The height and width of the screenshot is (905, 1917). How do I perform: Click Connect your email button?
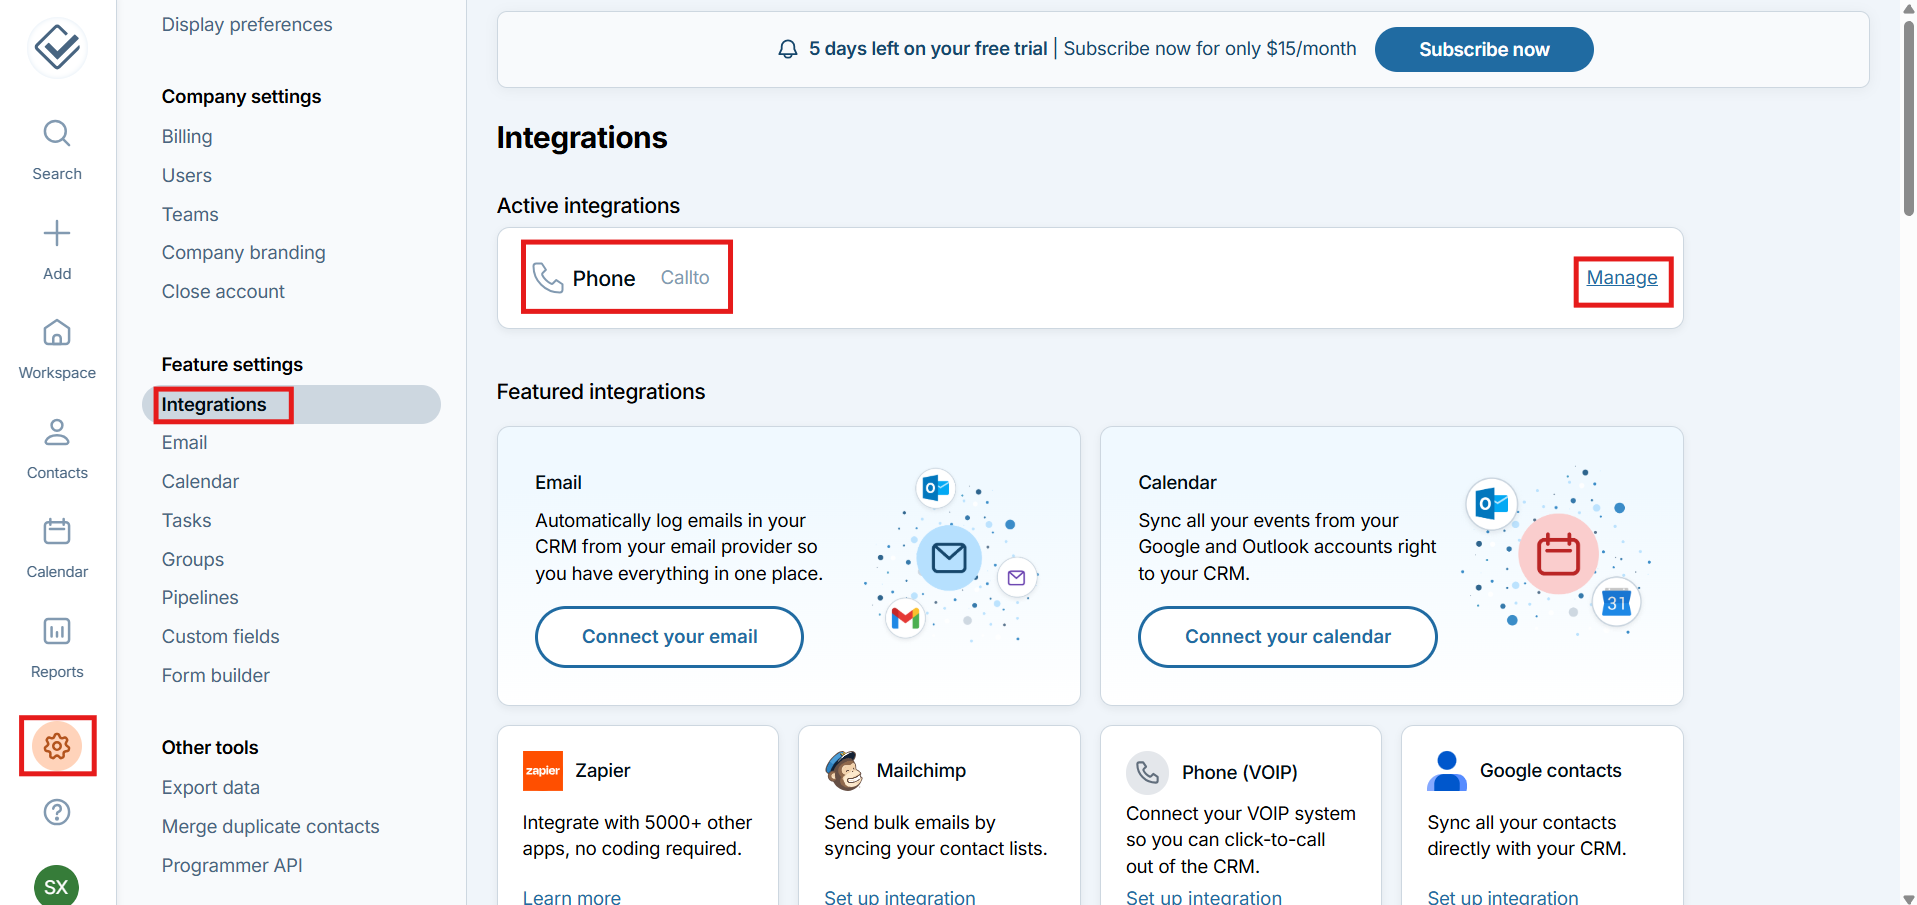[669, 637]
